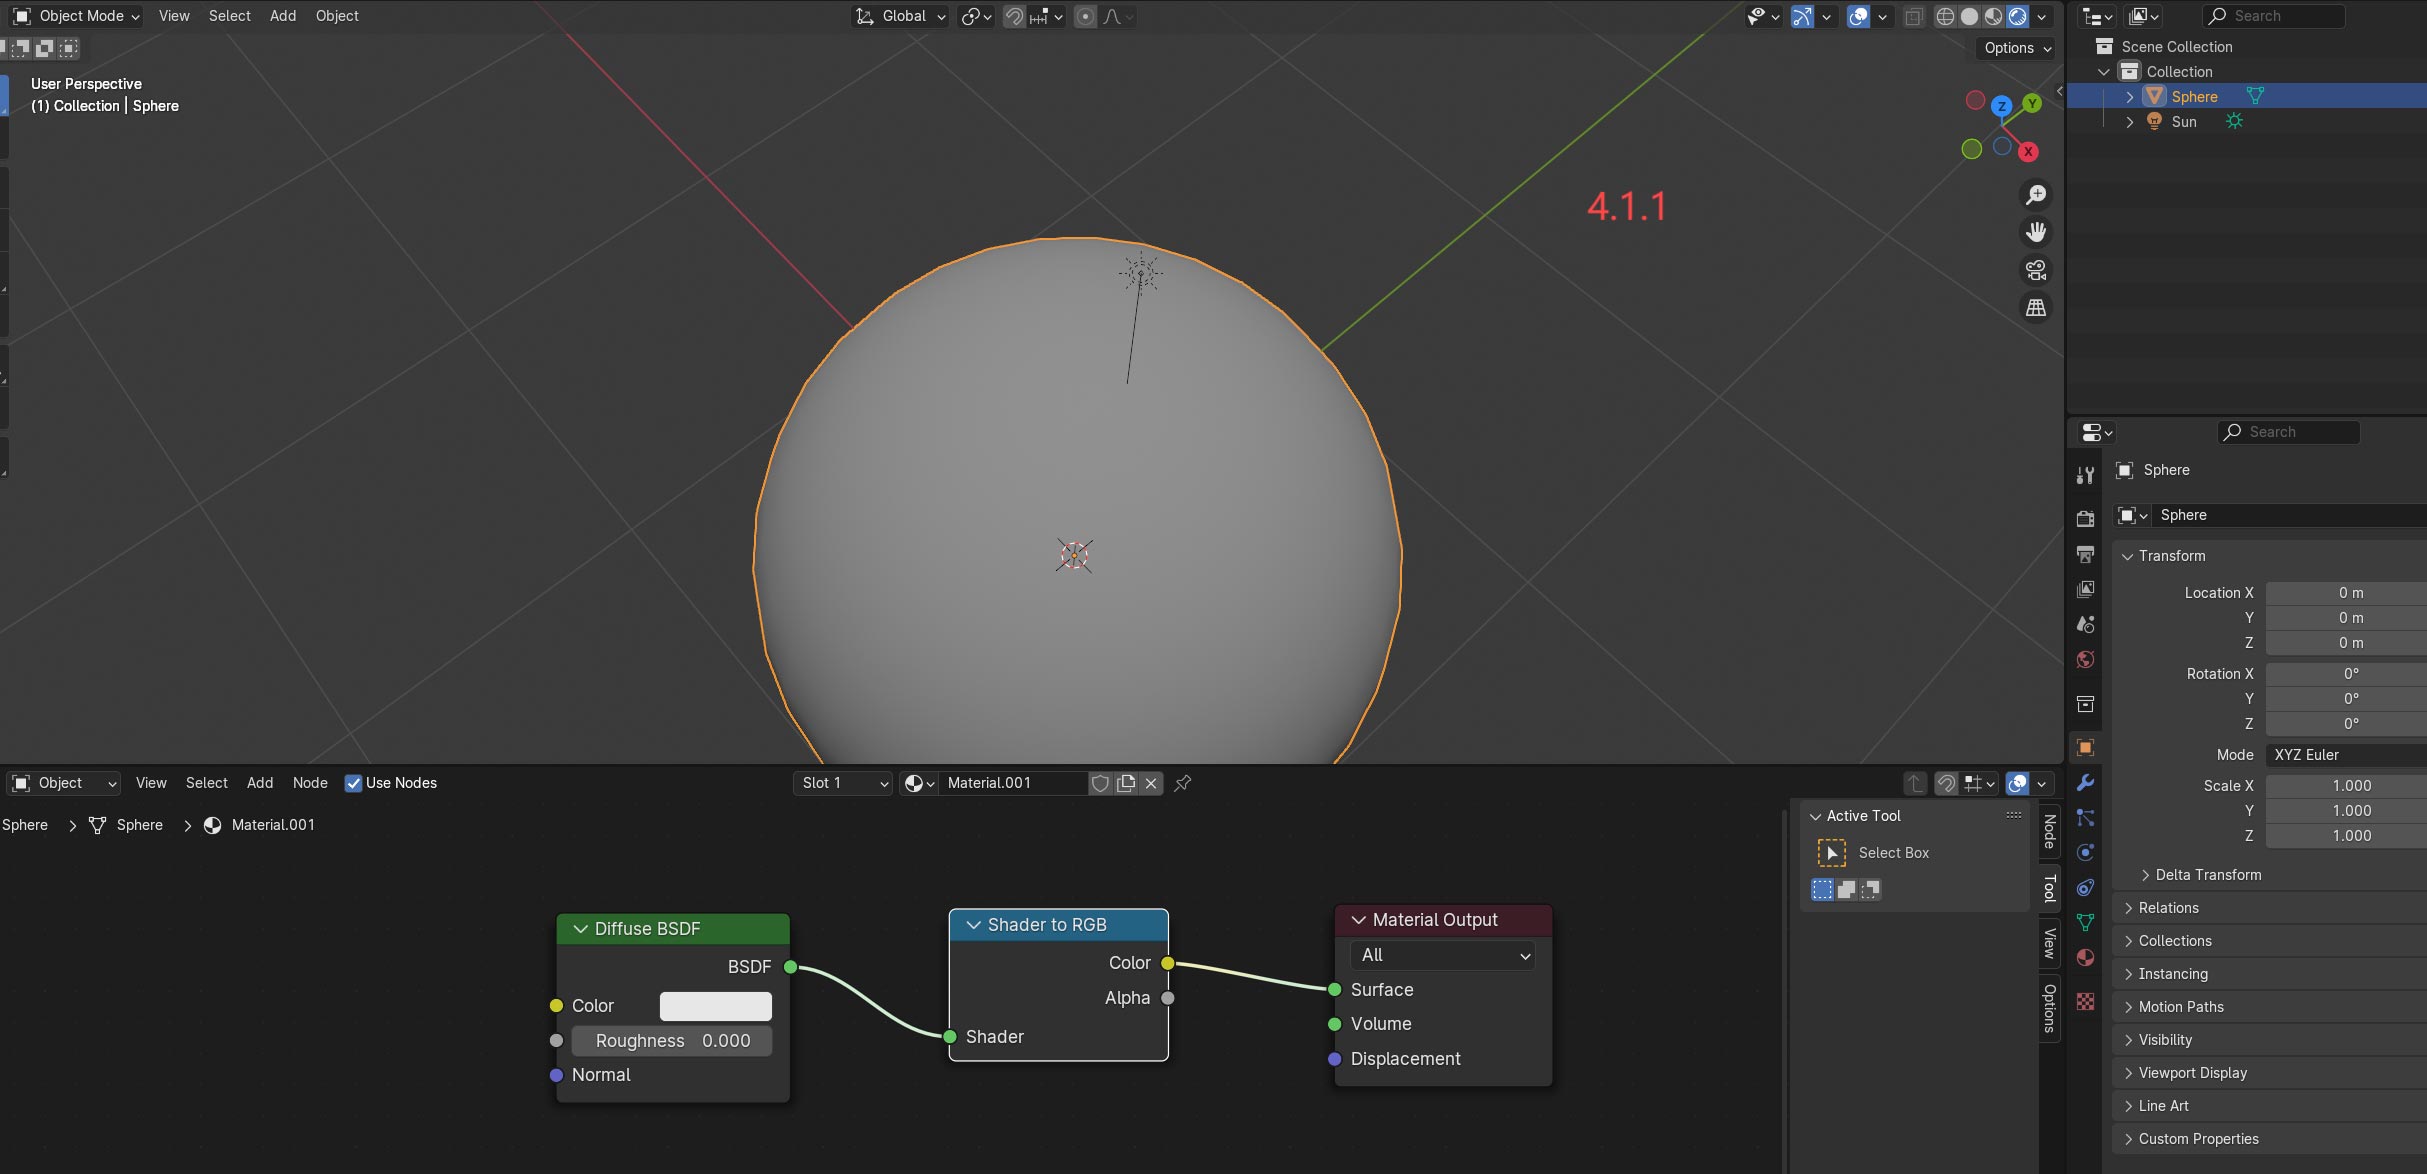Switch viewport to Solid shading
Viewport: 2427px width, 1174px height.
tap(1969, 16)
